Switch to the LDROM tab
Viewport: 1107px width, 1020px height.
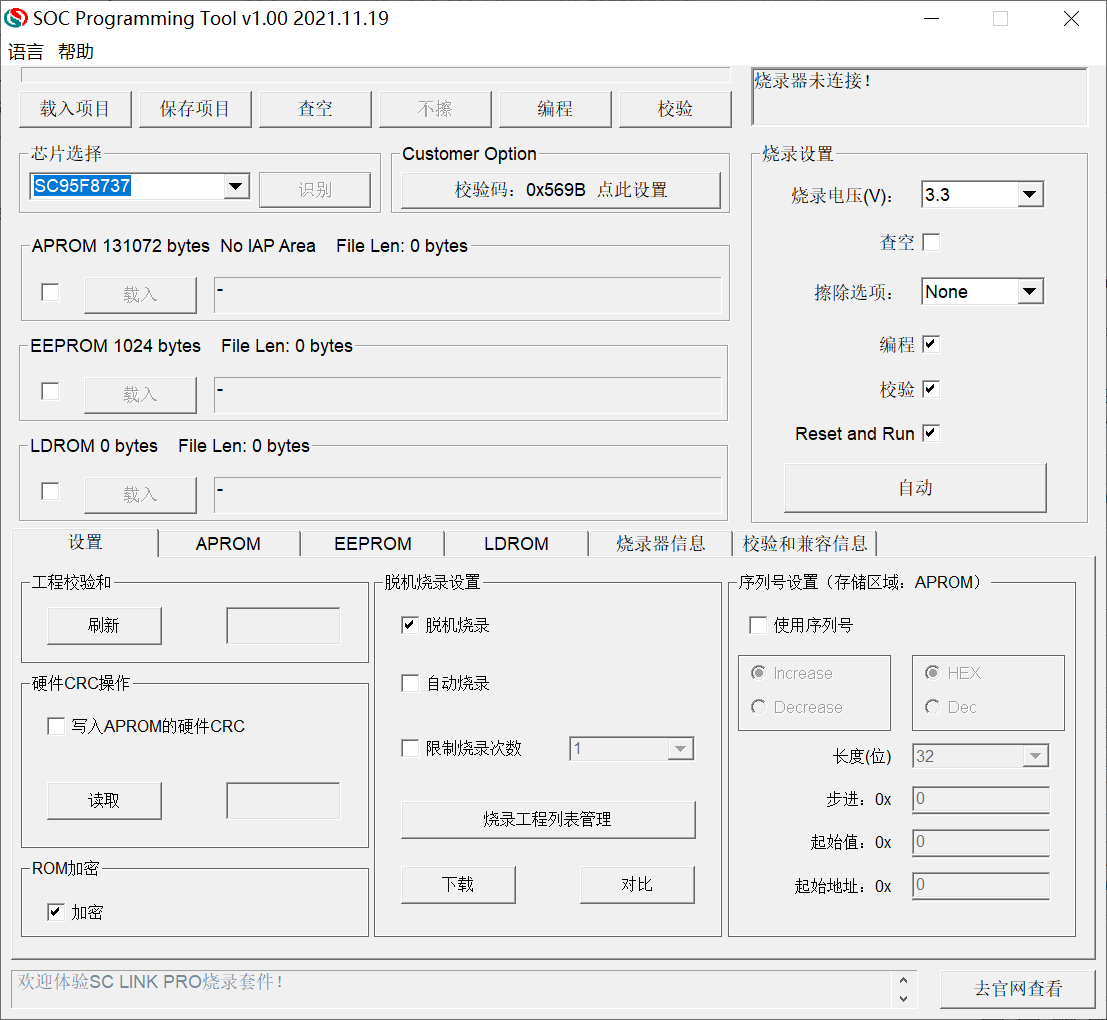[x=516, y=544]
